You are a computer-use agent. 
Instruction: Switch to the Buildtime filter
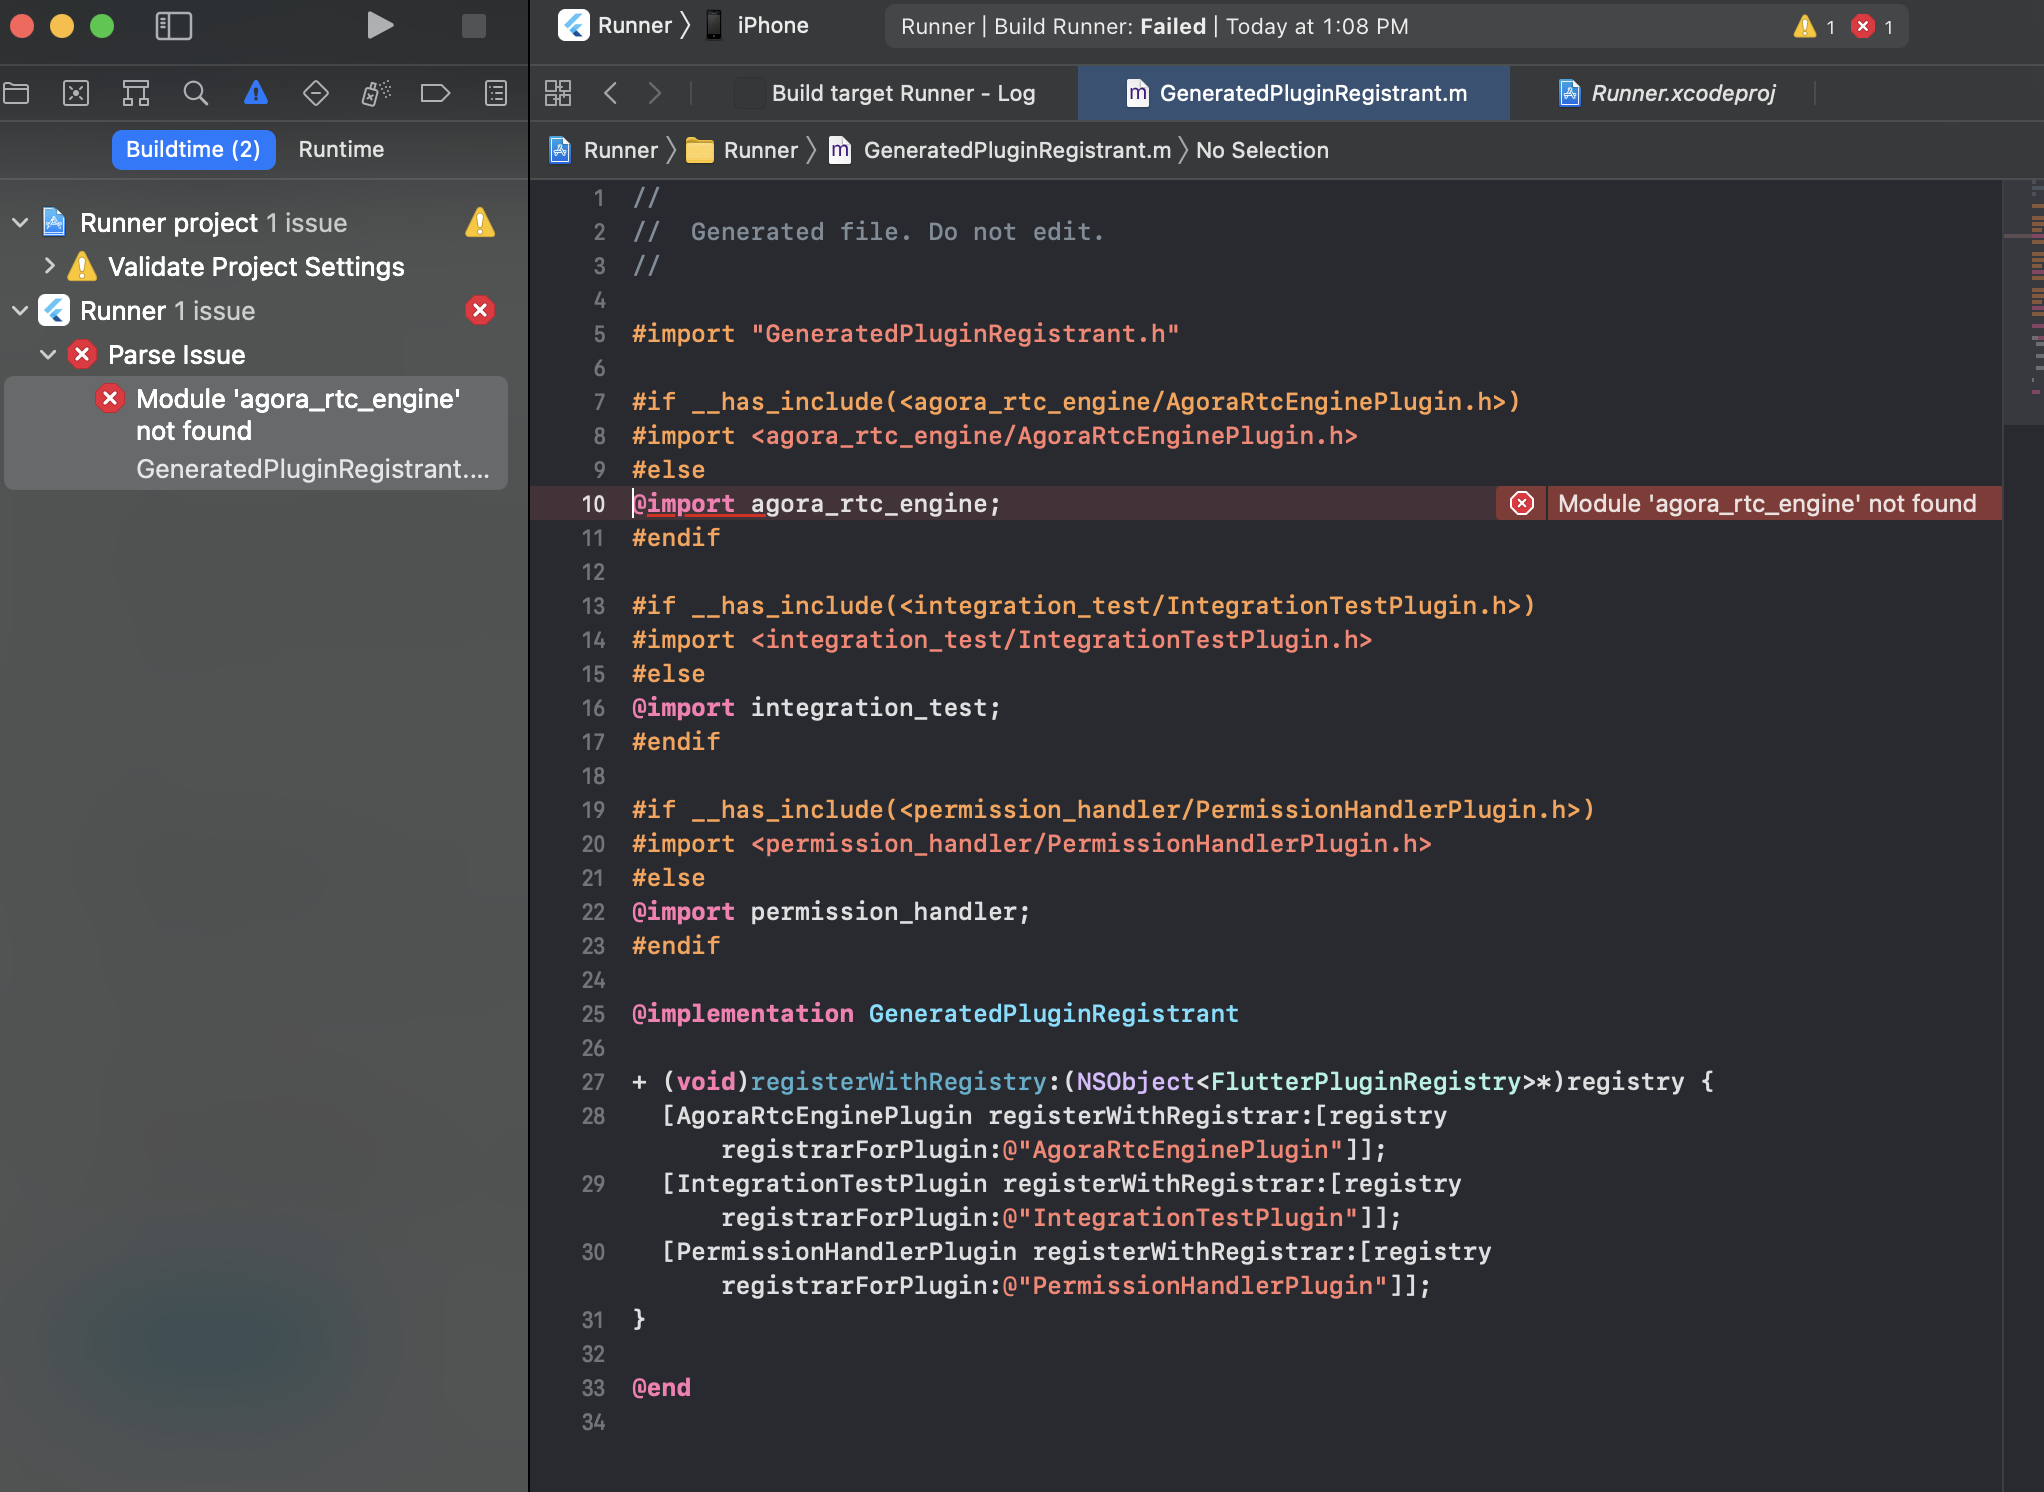193,150
